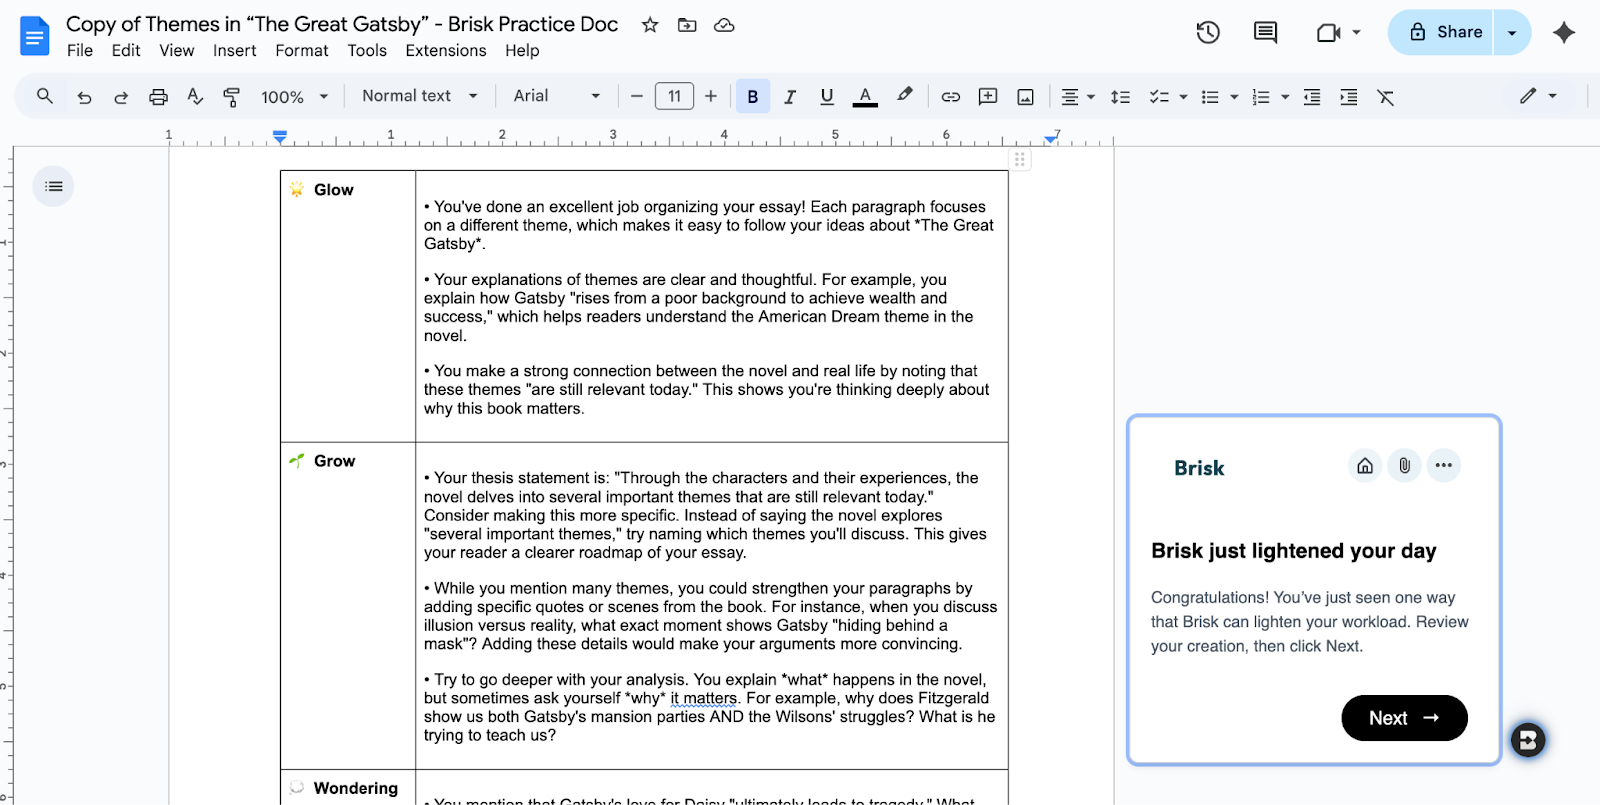This screenshot has height=805, width=1600.
Task: Print the document
Action: [x=158, y=97]
